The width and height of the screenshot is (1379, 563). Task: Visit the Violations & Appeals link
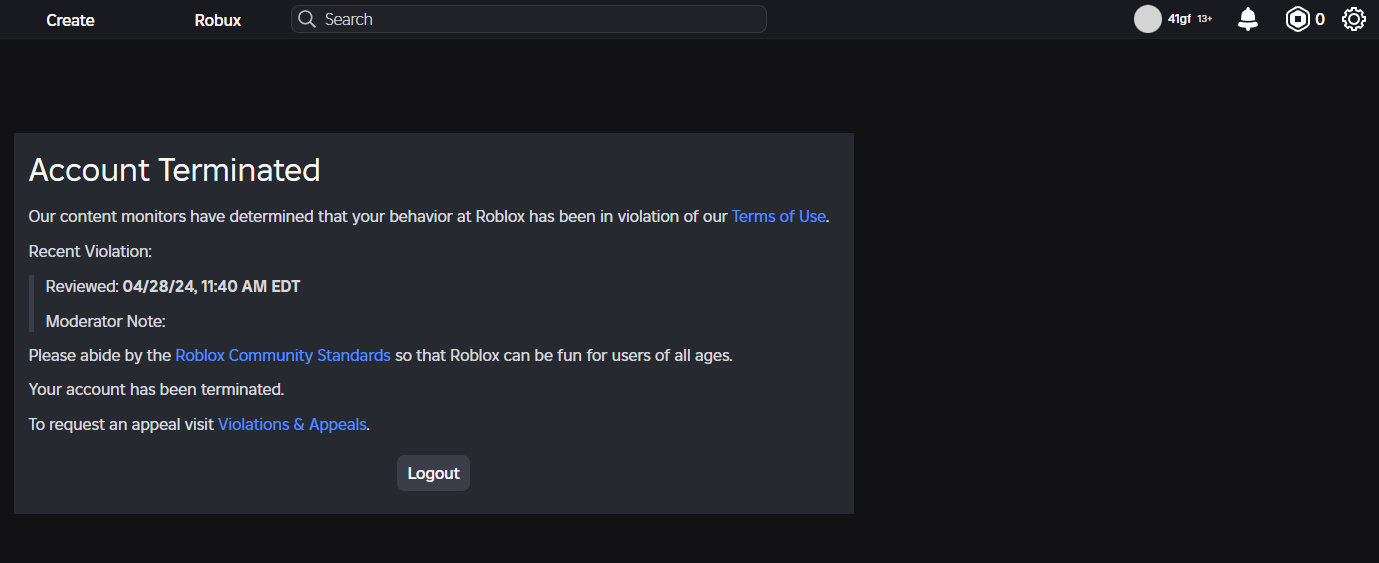point(292,424)
